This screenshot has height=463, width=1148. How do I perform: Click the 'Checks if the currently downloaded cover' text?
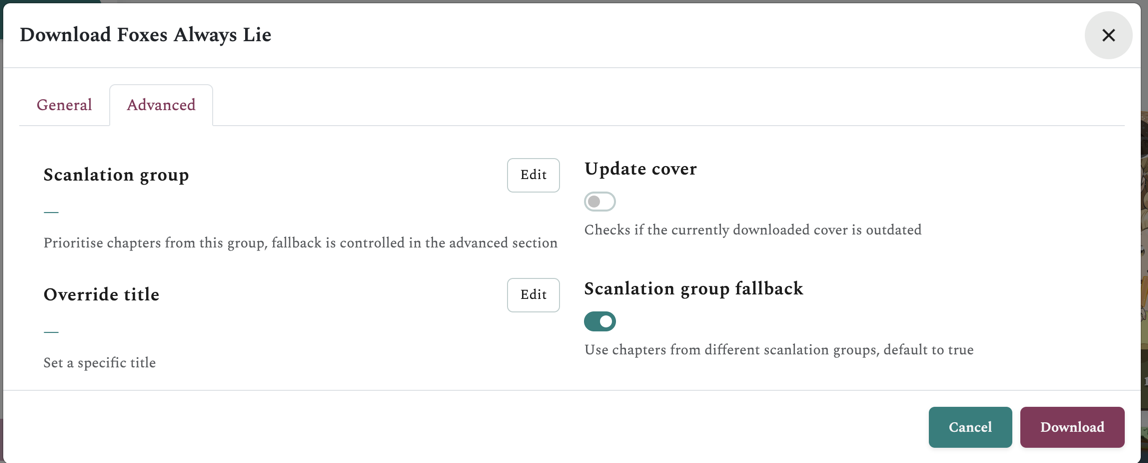(x=752, y=230)
